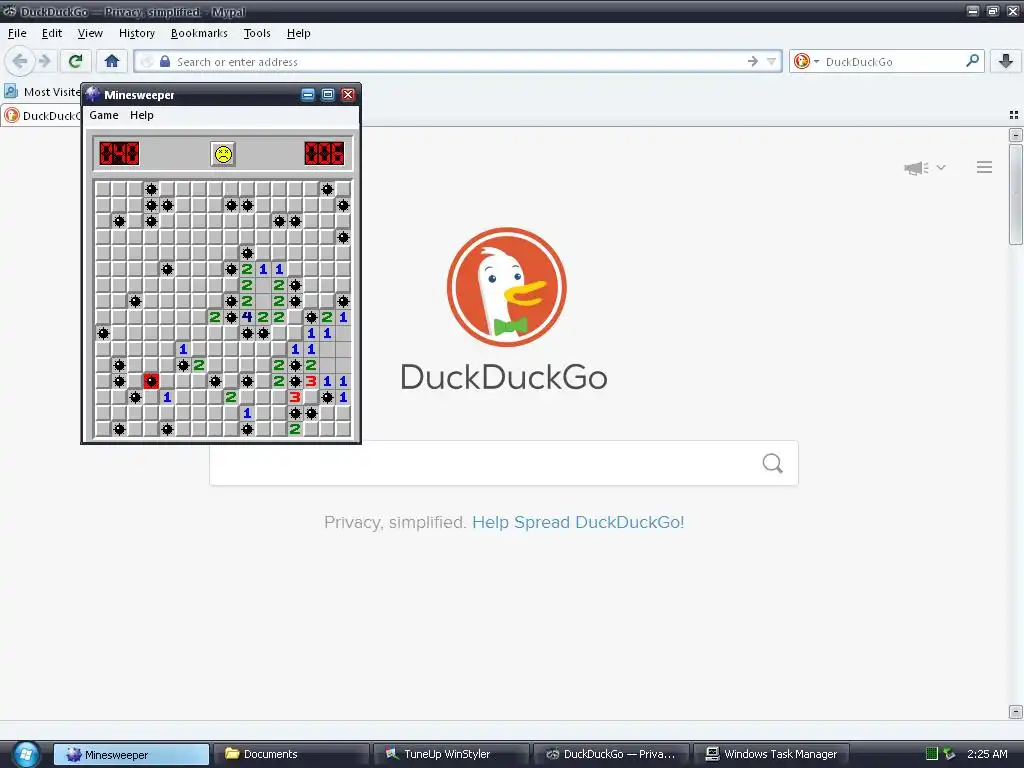
Task: Click the network tray icon
Action: coord(949,754)
